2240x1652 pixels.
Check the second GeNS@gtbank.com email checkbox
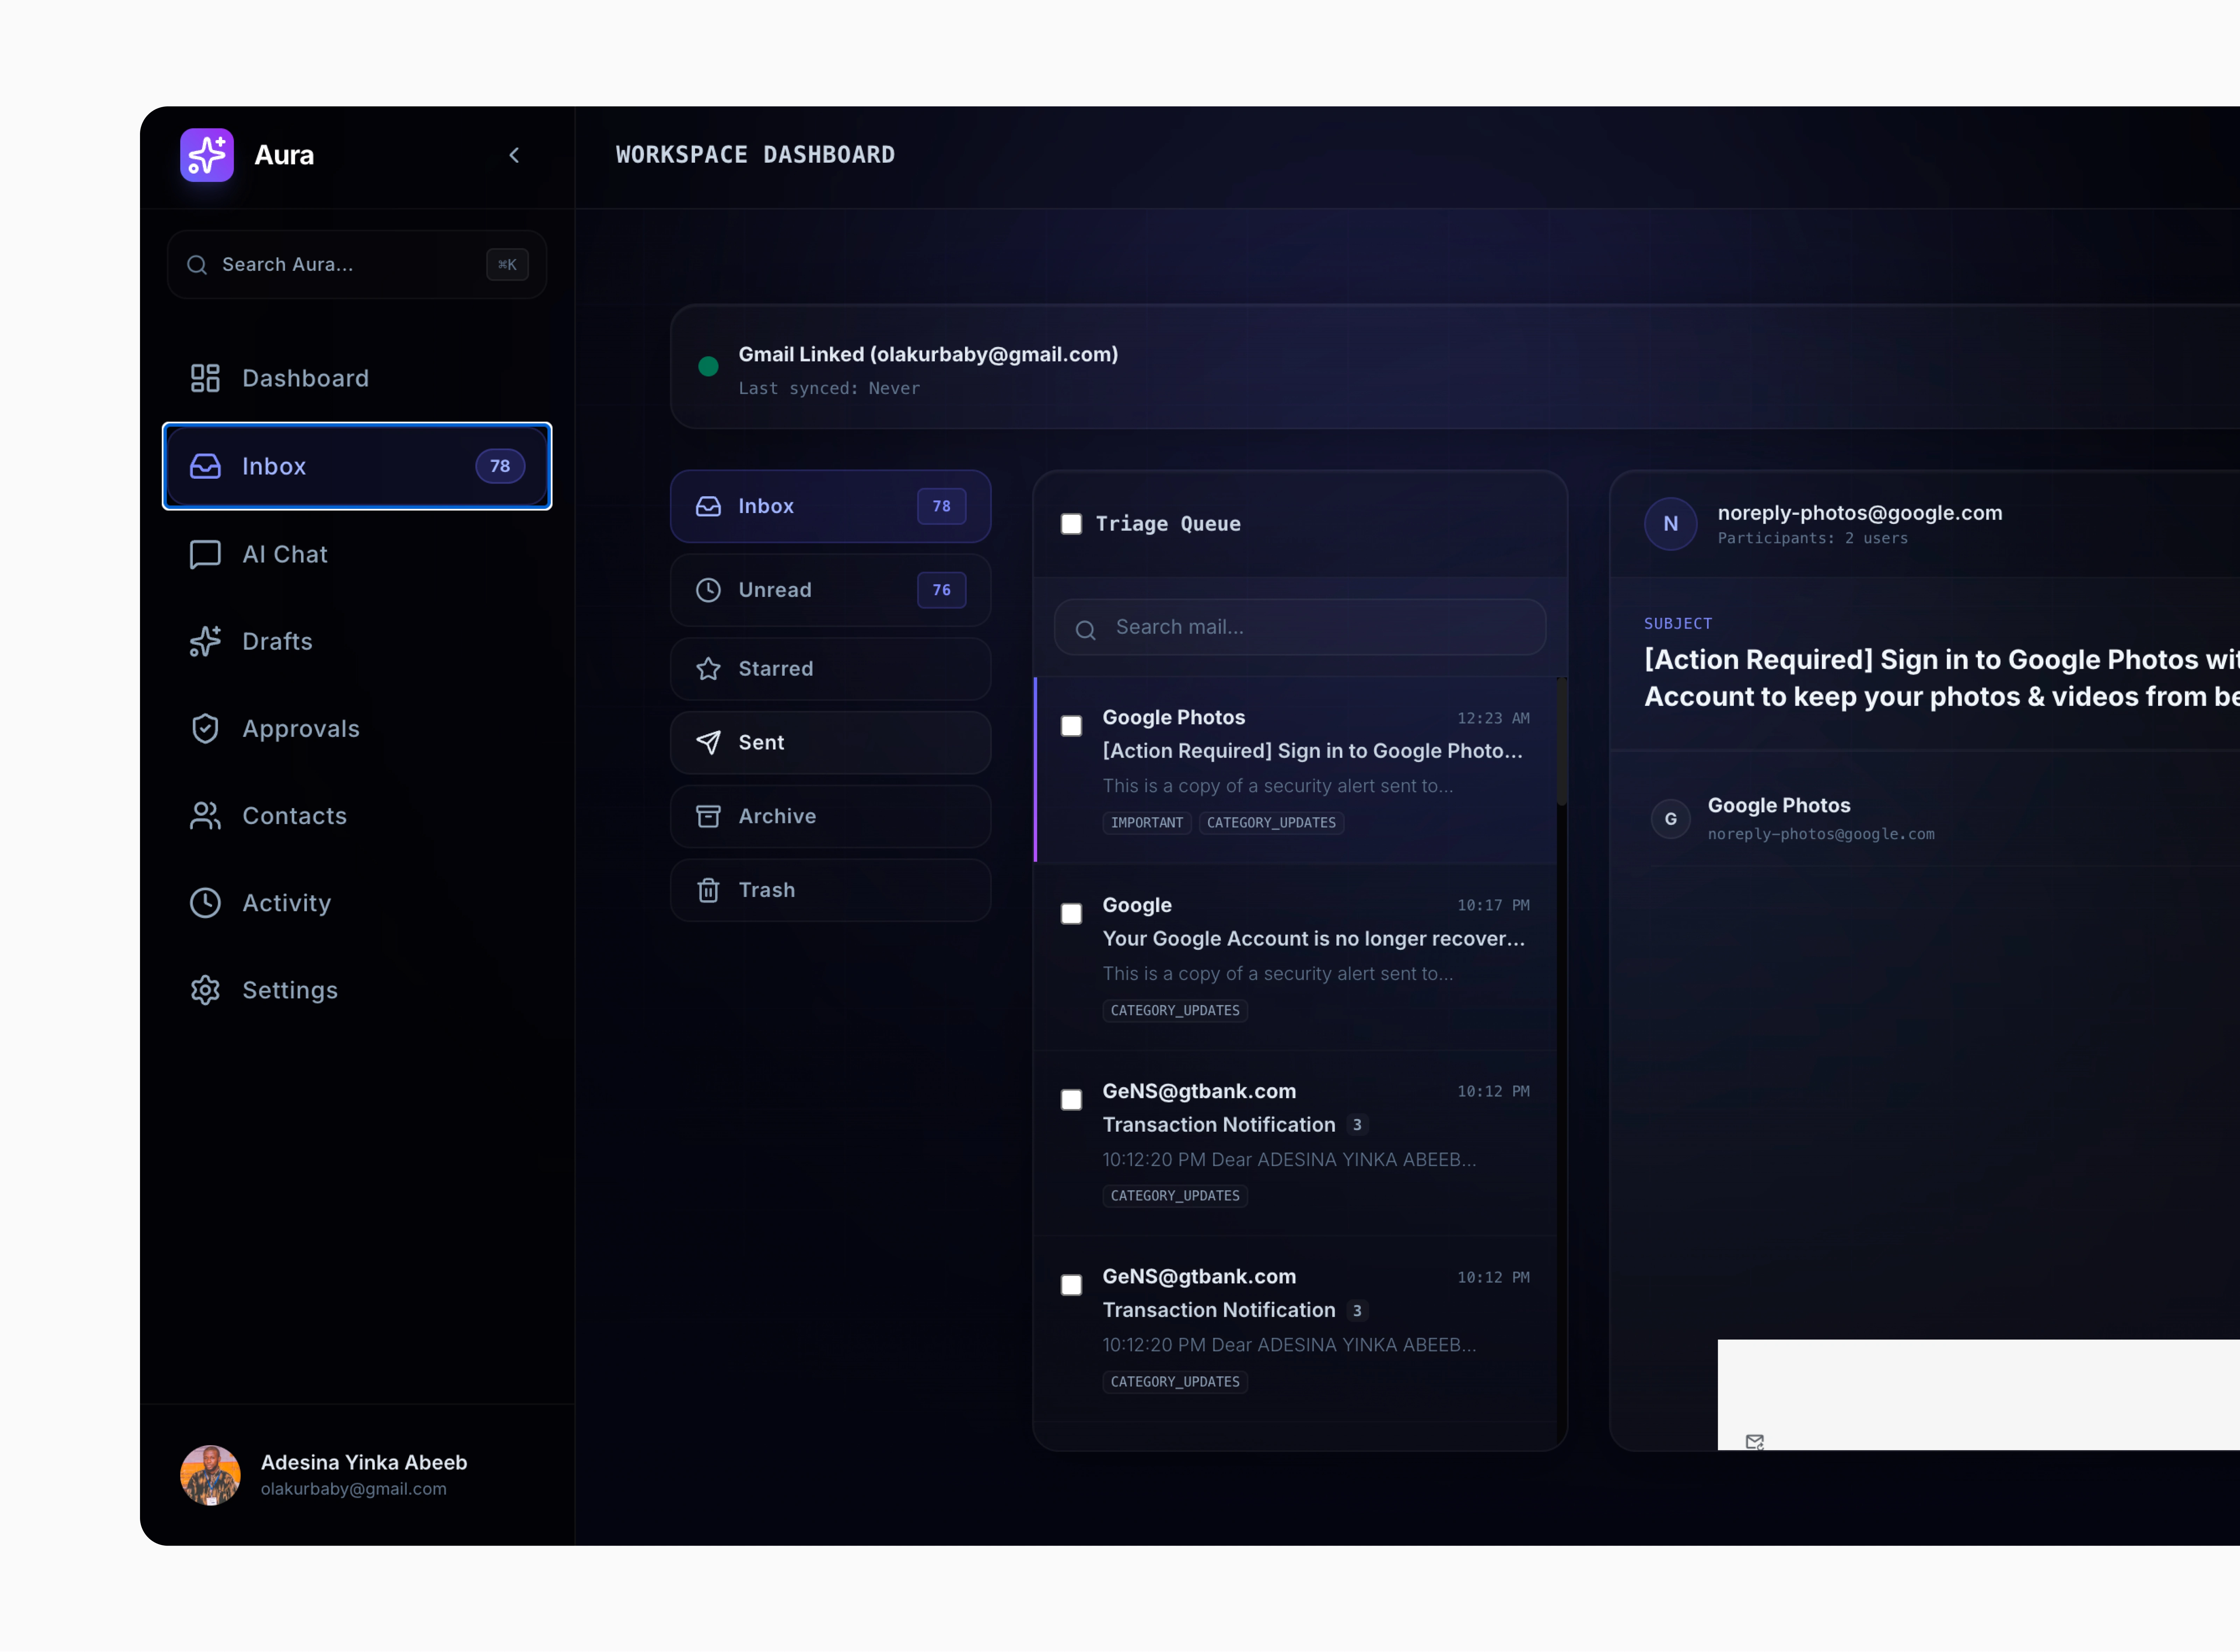tap(1071, 1285)
